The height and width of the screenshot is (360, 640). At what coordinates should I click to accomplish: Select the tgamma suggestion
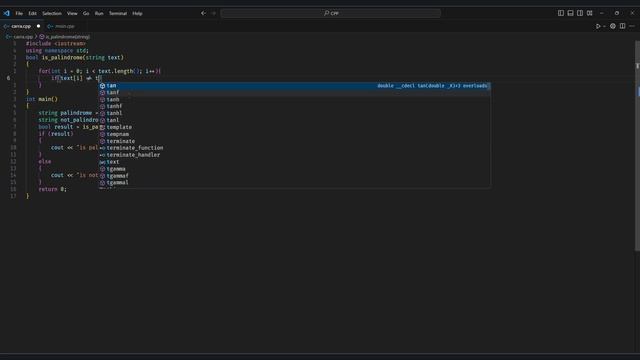(x=295, y=169)
